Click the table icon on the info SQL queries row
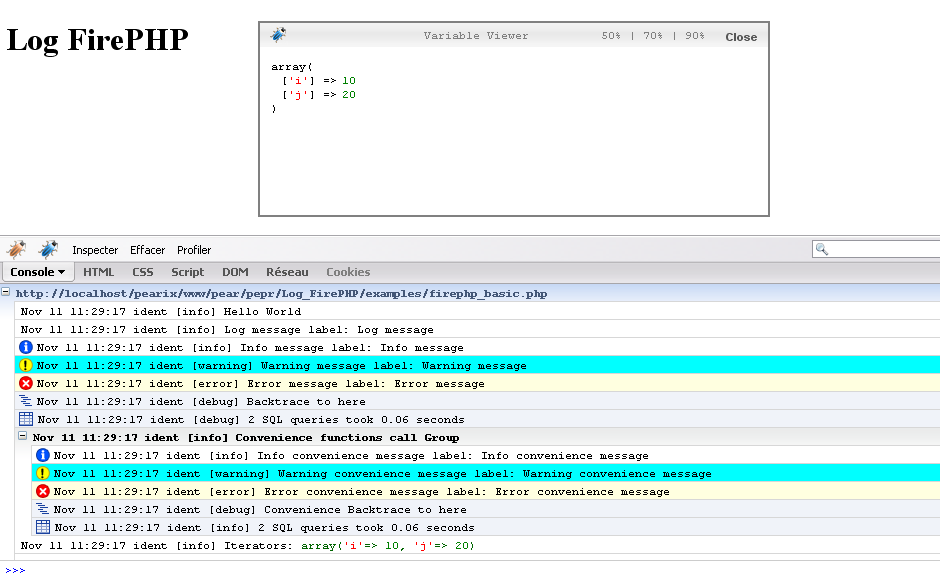Image resolution: width=940 pixels, height=578 pixels. tap(43, 527)
